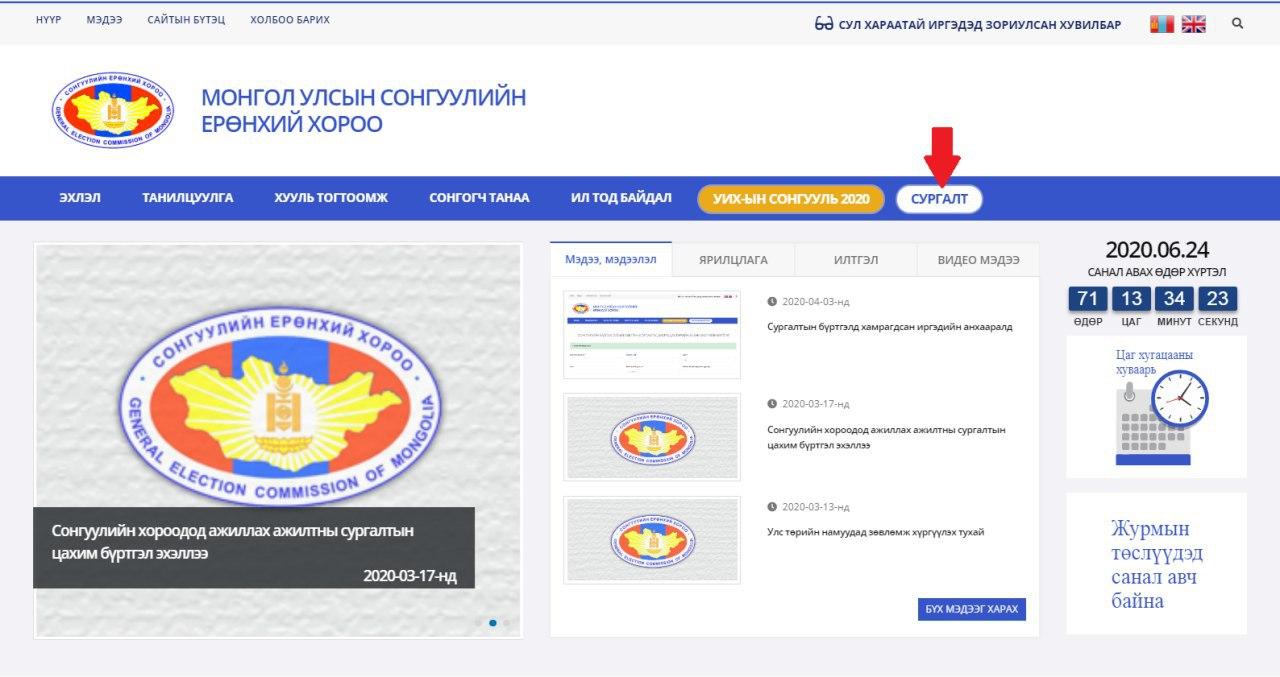Screen dimensions: 1280x677
Task: Click the hours countdown box showing 13
Action: click(1132, 298)
